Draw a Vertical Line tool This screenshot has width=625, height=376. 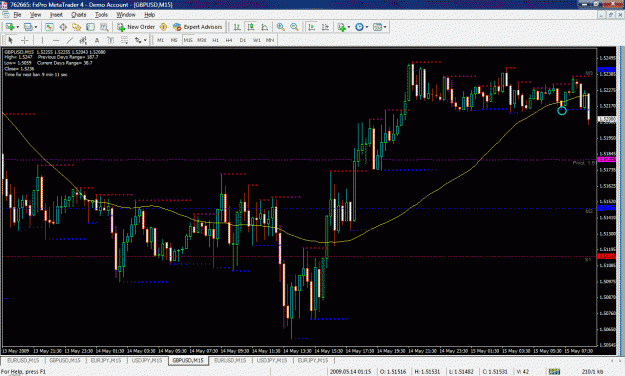[42, 40]
